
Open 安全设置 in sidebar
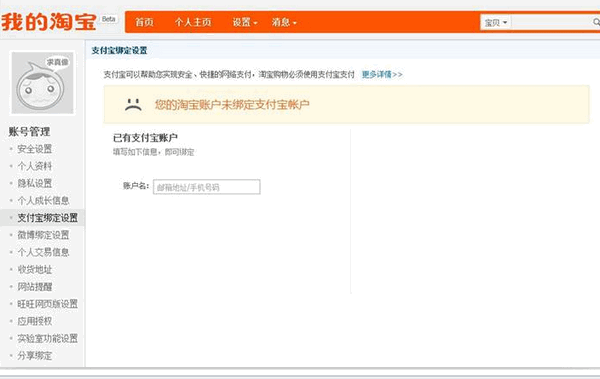pyautogui.click(x=34, y=149)
